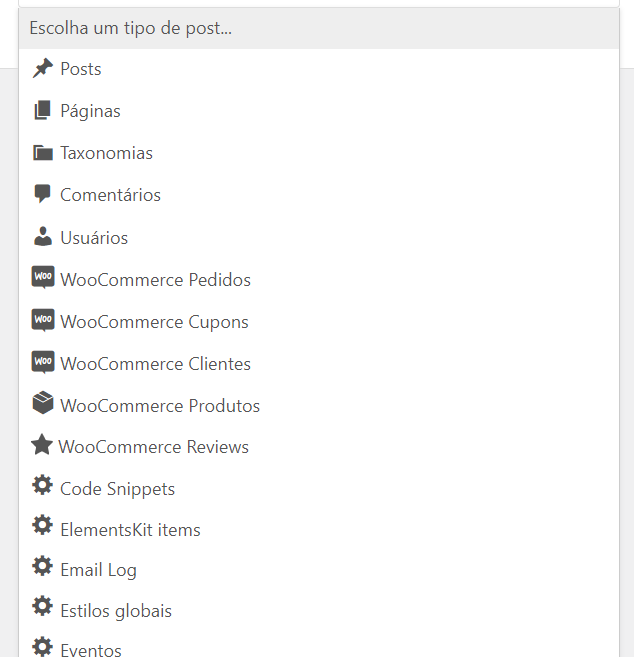The width and height of the screenshot is (634, 657).
Task: Click the Woo icon beside WooCommerce Cupons
Action: tap(43, 320)
